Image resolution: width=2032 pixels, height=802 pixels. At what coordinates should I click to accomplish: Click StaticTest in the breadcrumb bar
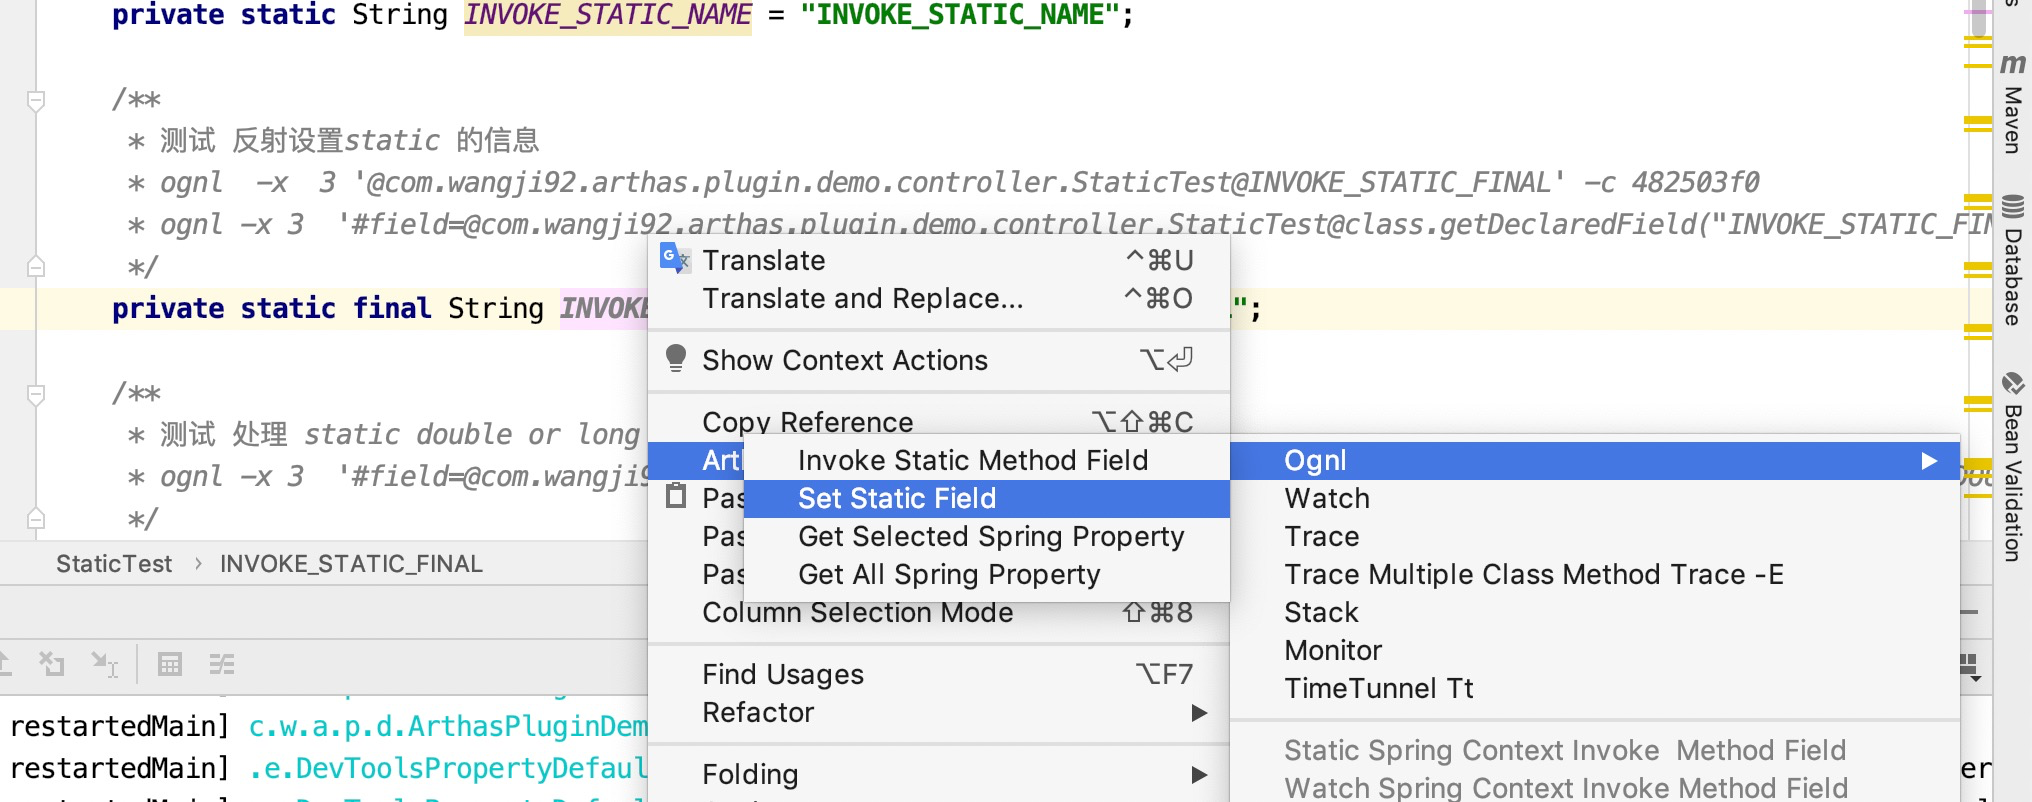click(x=114, y=564)
